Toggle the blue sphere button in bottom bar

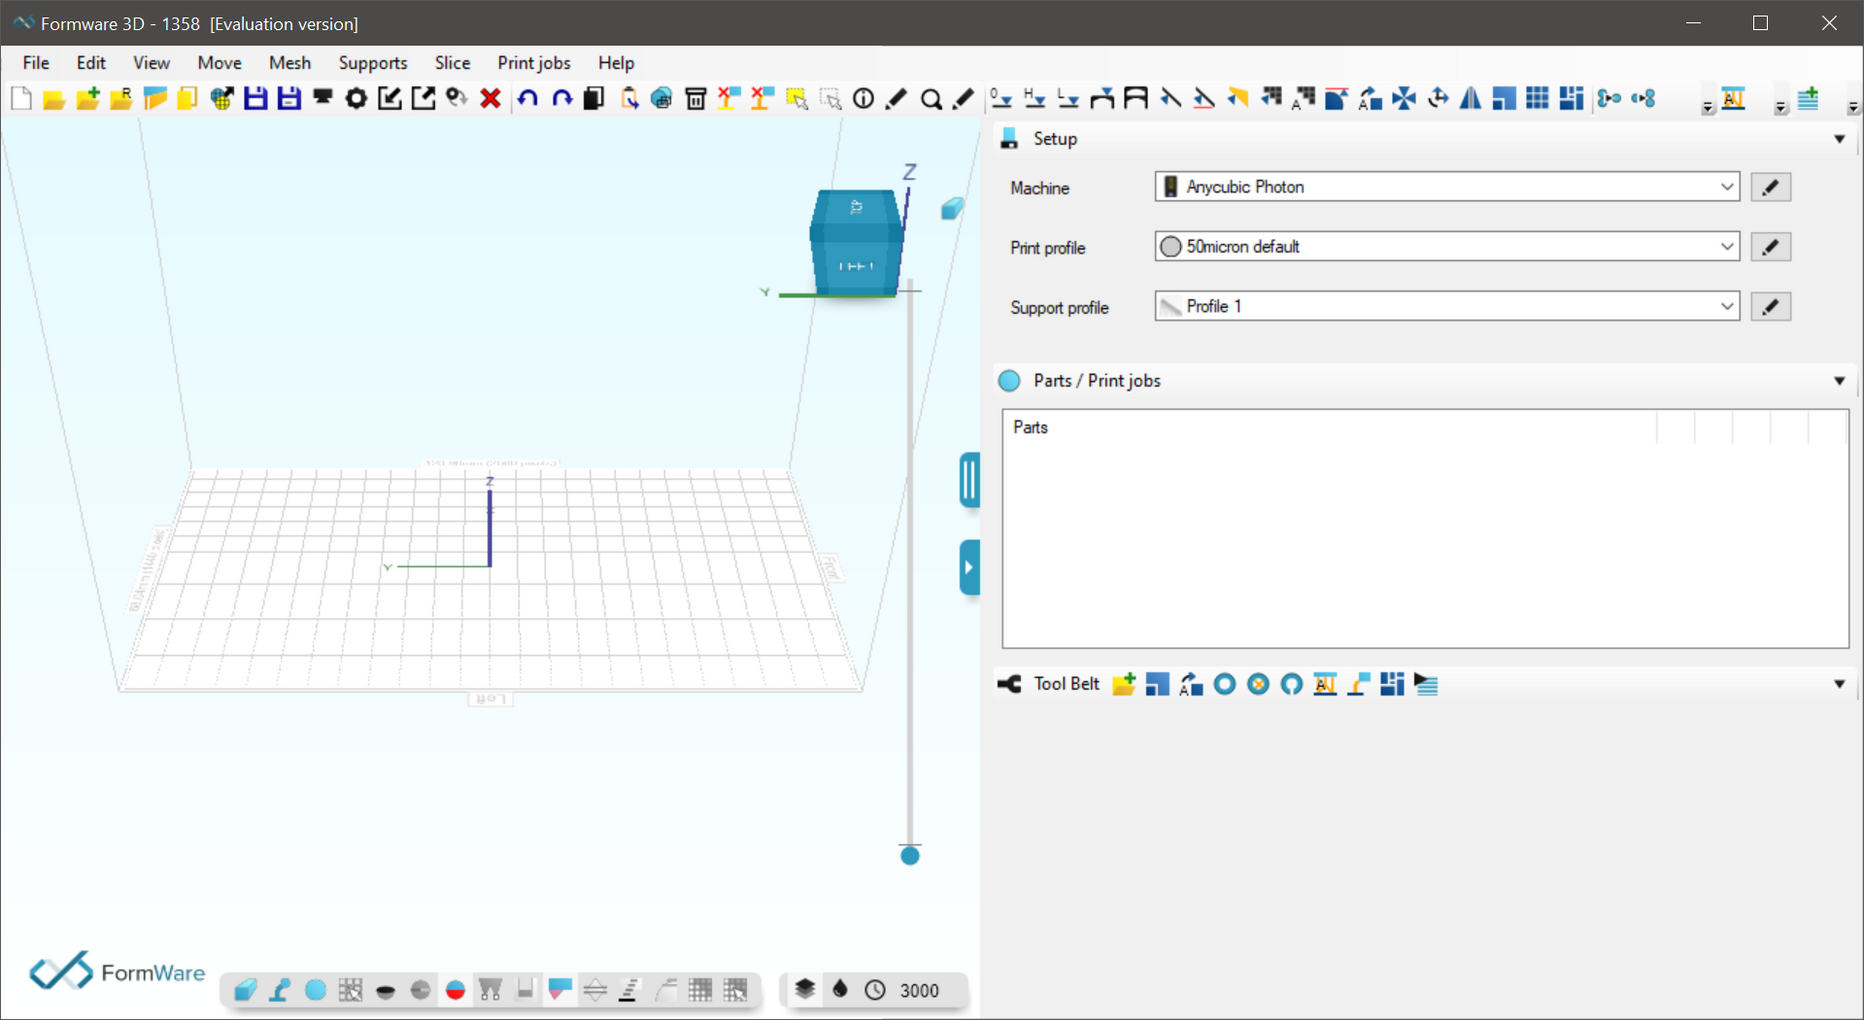(x=315, y=990)
